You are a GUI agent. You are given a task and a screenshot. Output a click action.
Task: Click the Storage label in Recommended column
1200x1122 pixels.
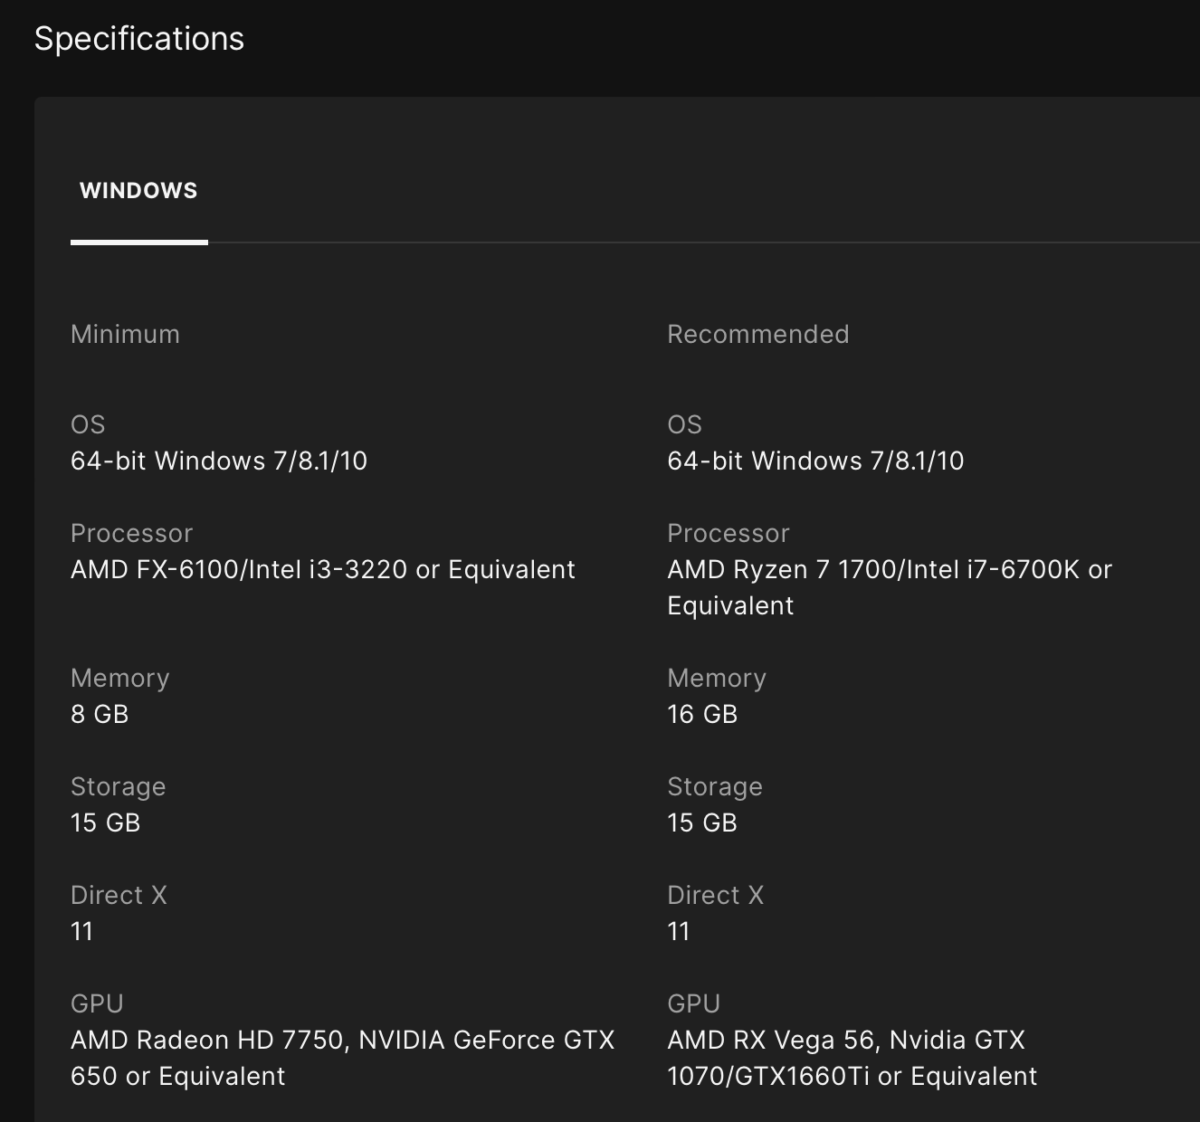[714, 787]
